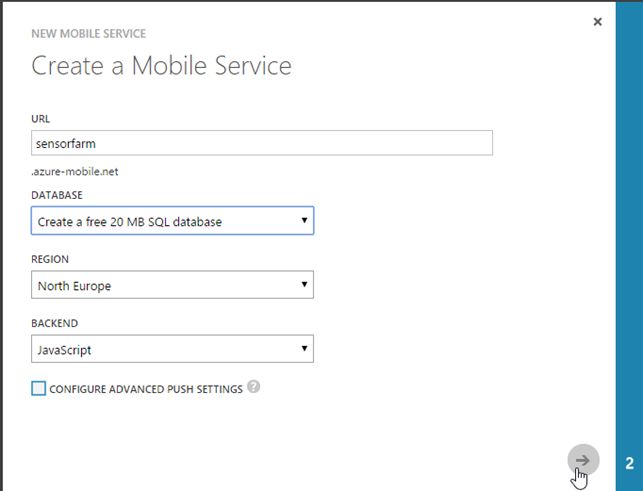Click wizard step 2 indicator
Screen dimensions: 643x491
tap(629, 464)
